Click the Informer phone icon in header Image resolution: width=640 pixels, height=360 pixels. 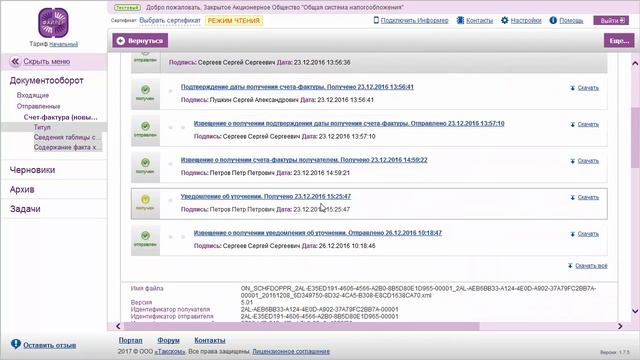pos(376,20)
